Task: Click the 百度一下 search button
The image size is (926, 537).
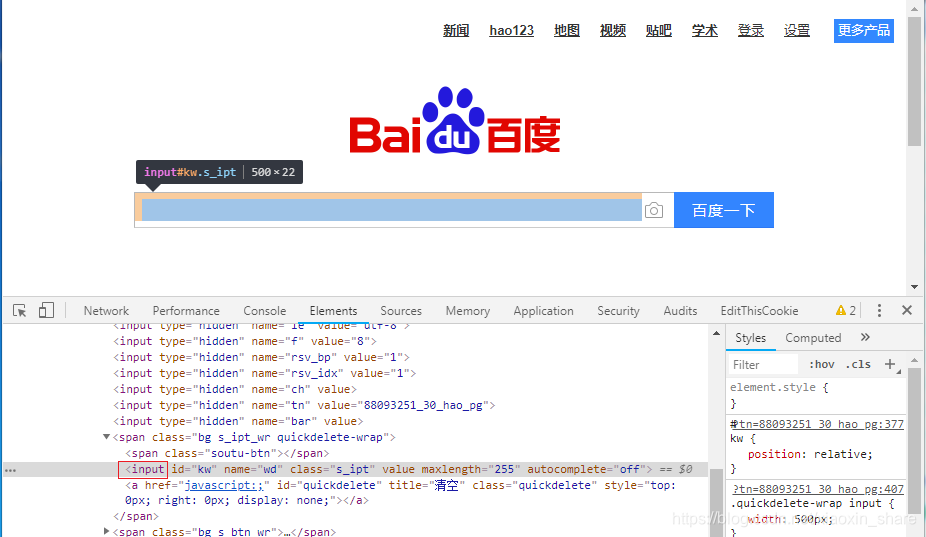Action: (x=724, y=210)
